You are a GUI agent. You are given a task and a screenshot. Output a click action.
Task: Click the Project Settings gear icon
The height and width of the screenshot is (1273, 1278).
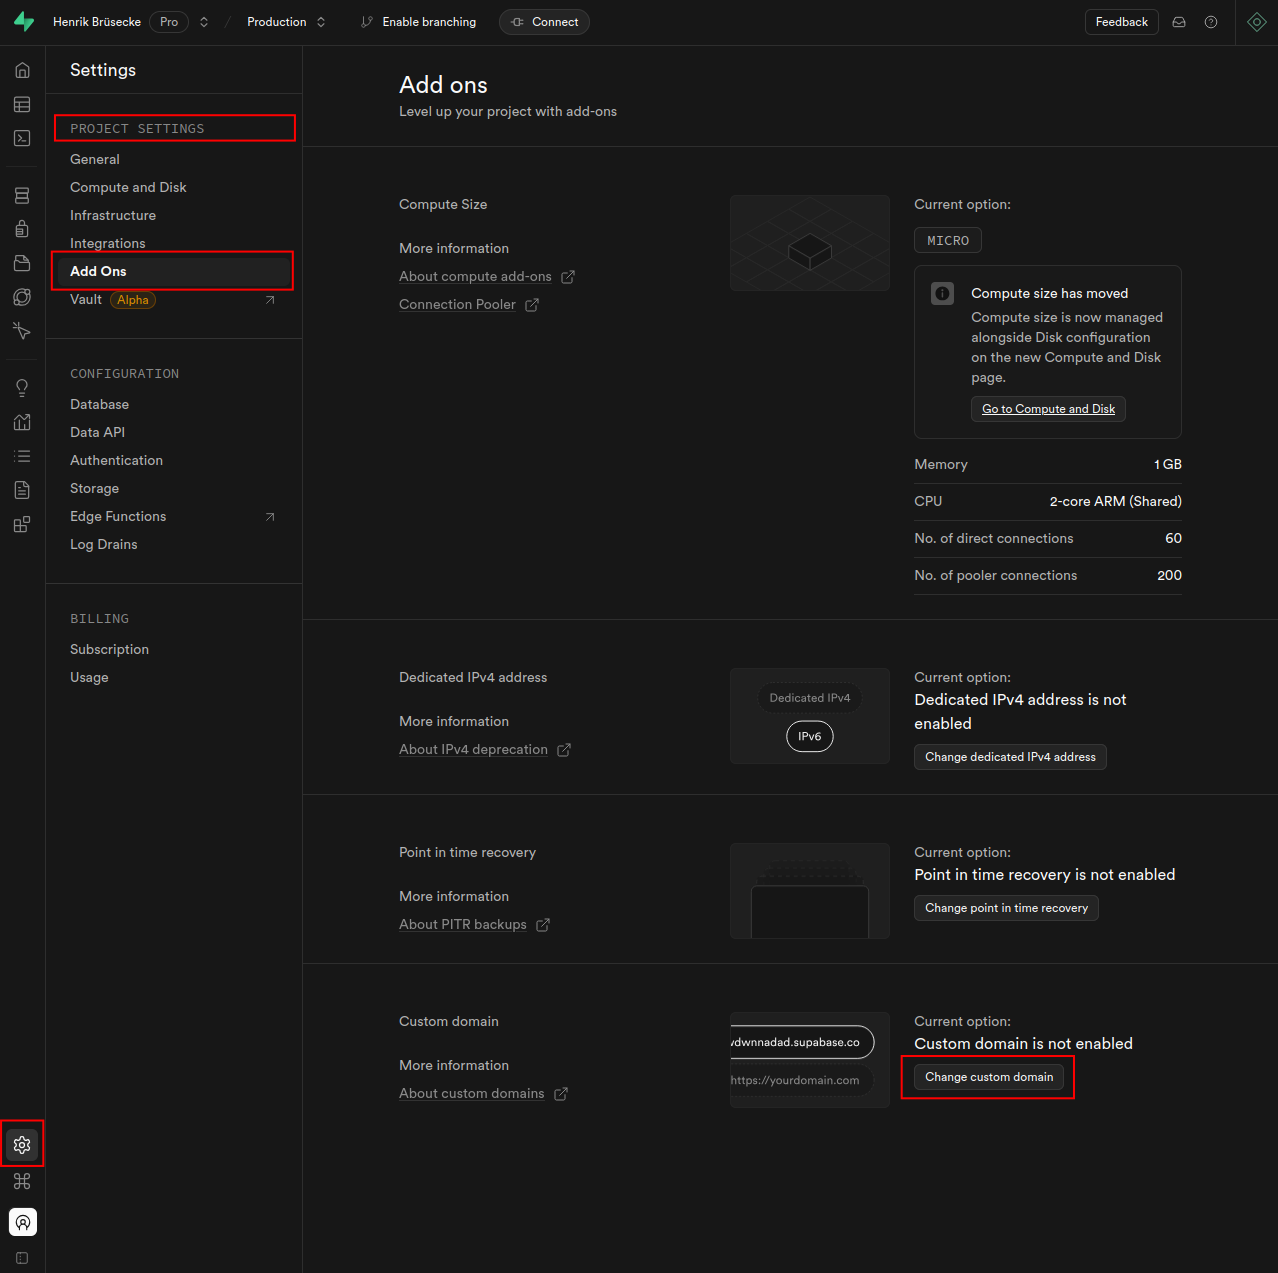22,1145
